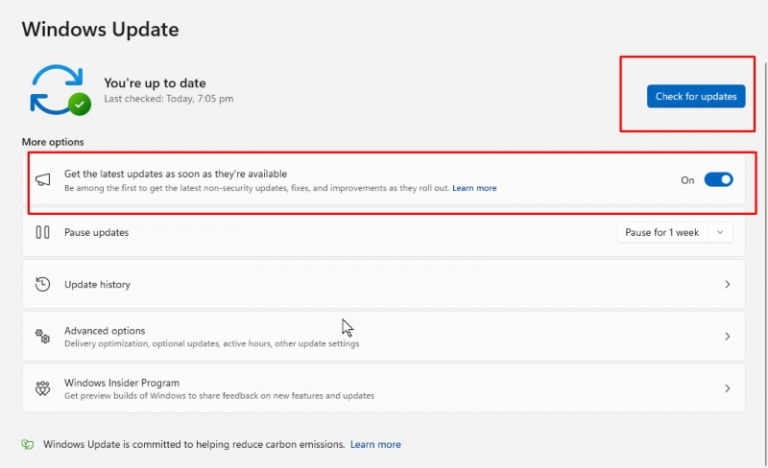Open Learn more link about latest updates
Screen dimensions: 768x468
pyautogui.click(x=474, y=188)
